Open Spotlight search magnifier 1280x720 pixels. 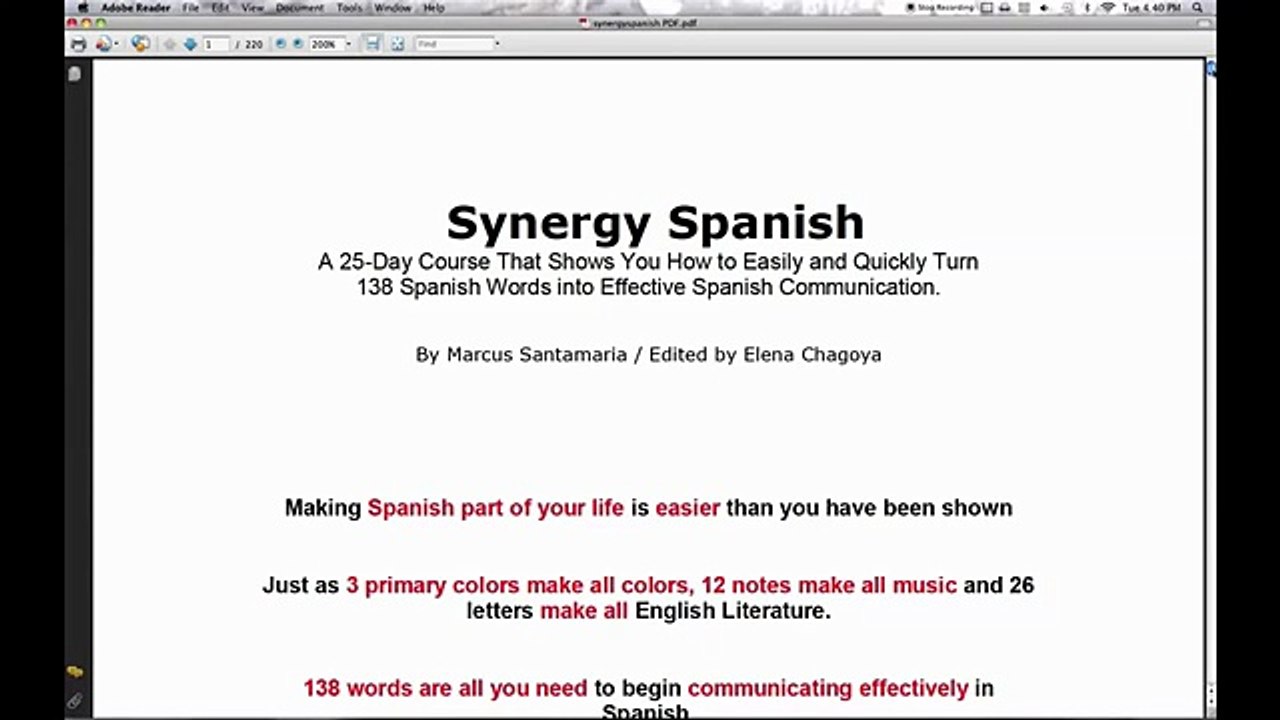(1198, 8)
